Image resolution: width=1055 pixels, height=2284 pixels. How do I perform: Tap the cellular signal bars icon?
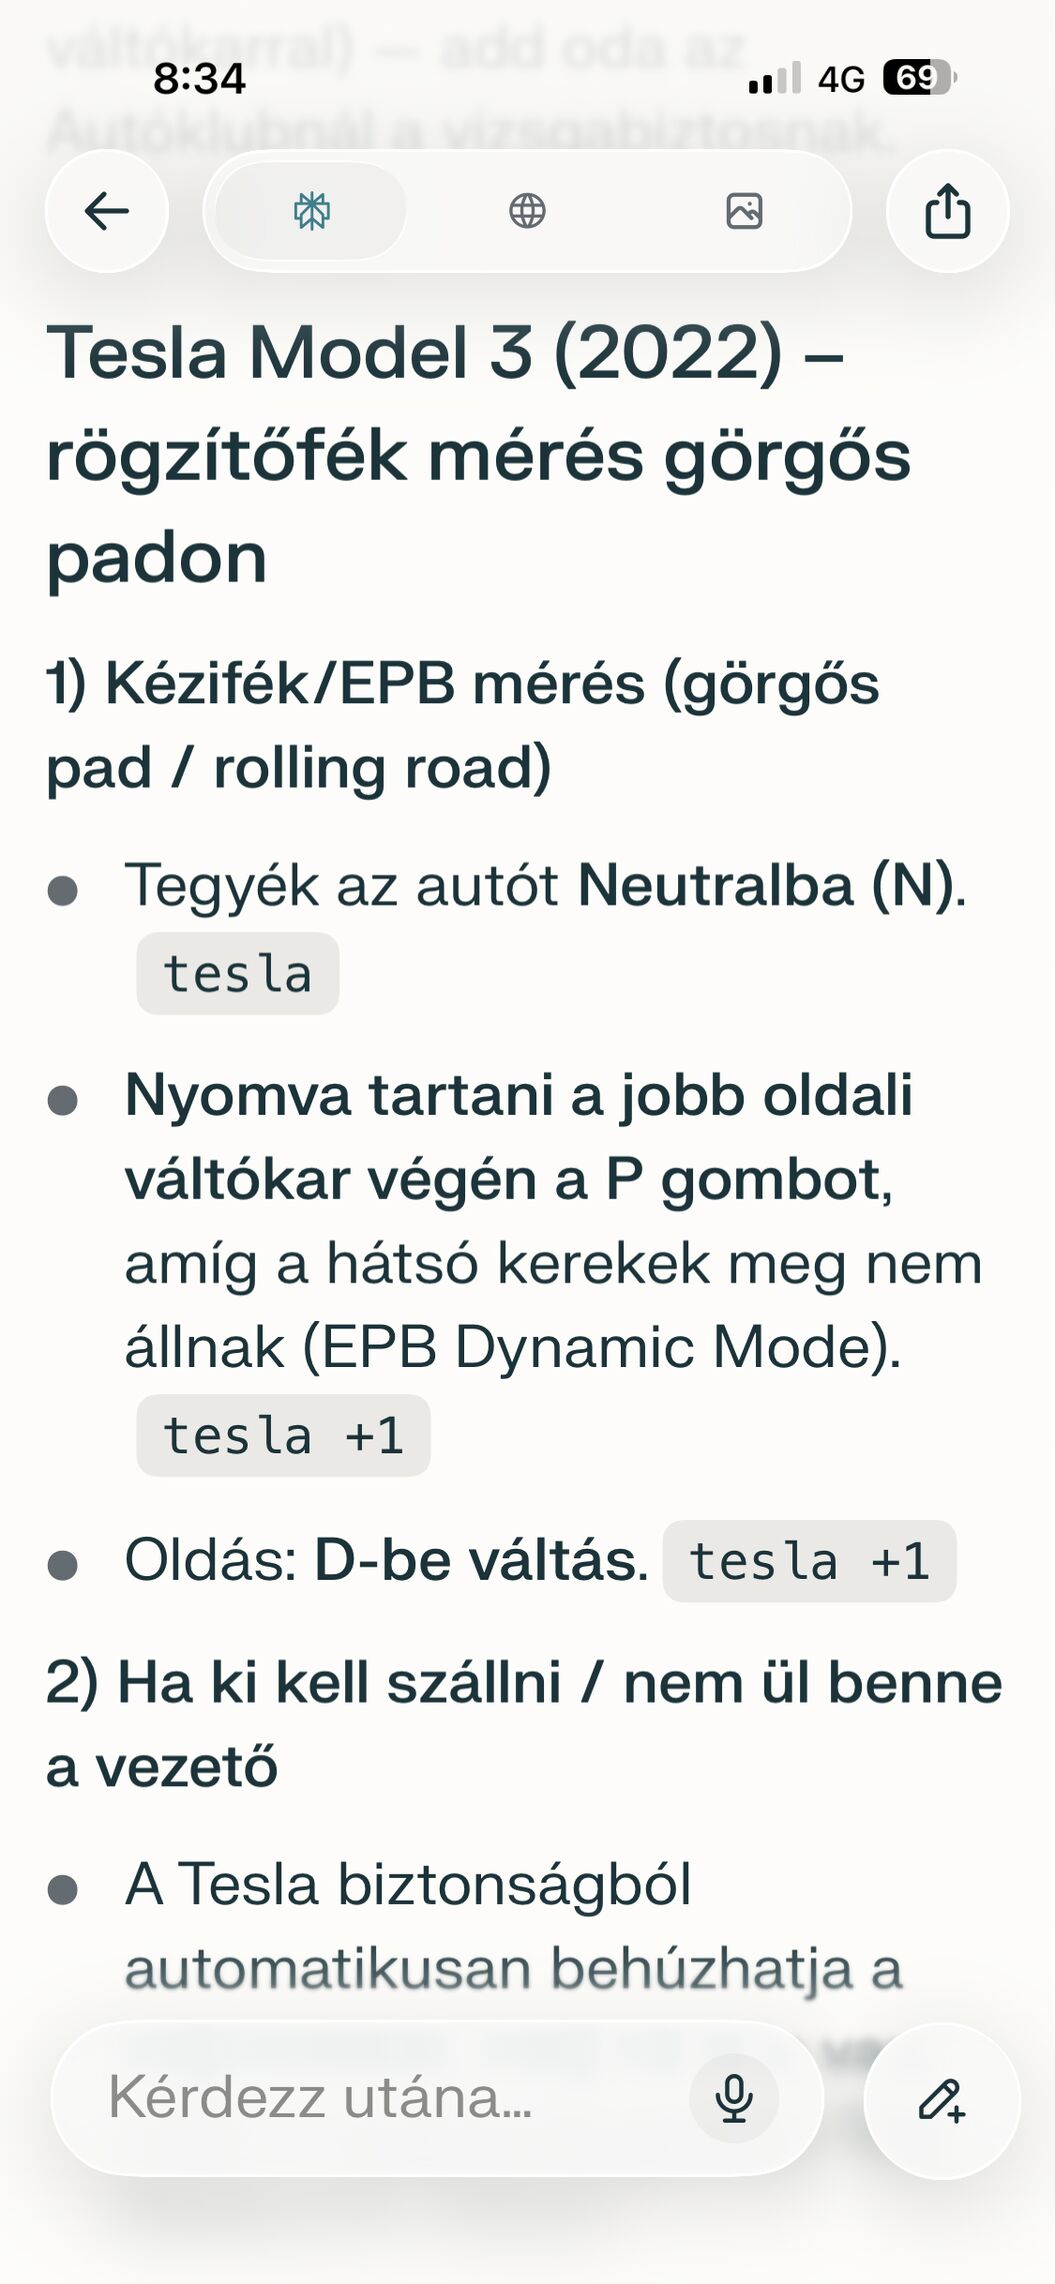coord(774,78)
